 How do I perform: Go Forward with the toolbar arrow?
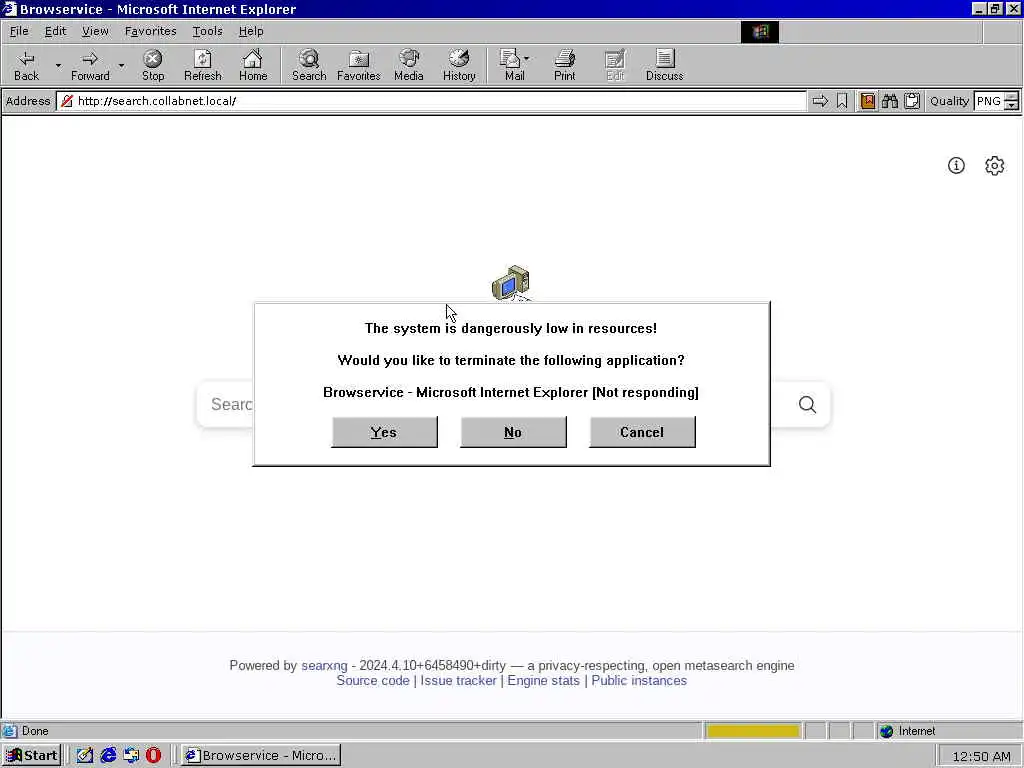[x=90, y=65]
